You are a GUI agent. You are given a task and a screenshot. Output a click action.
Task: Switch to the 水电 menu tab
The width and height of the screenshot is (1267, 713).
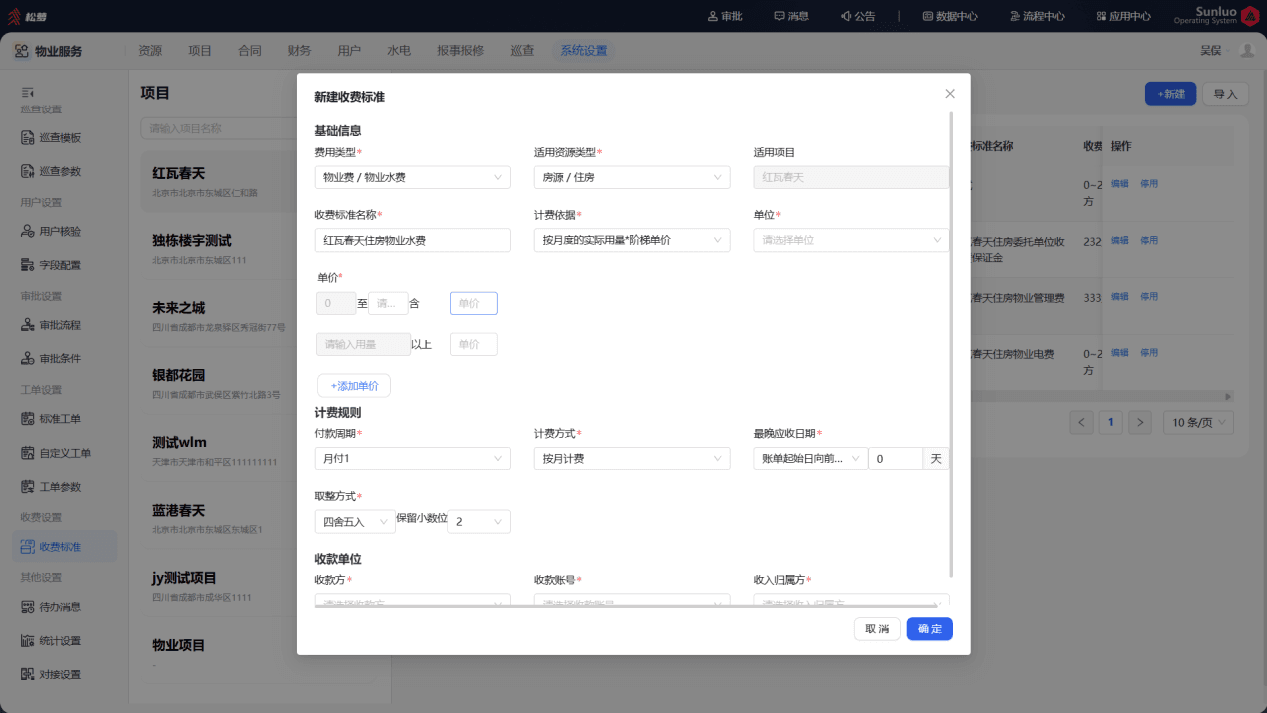pos(399,51)
